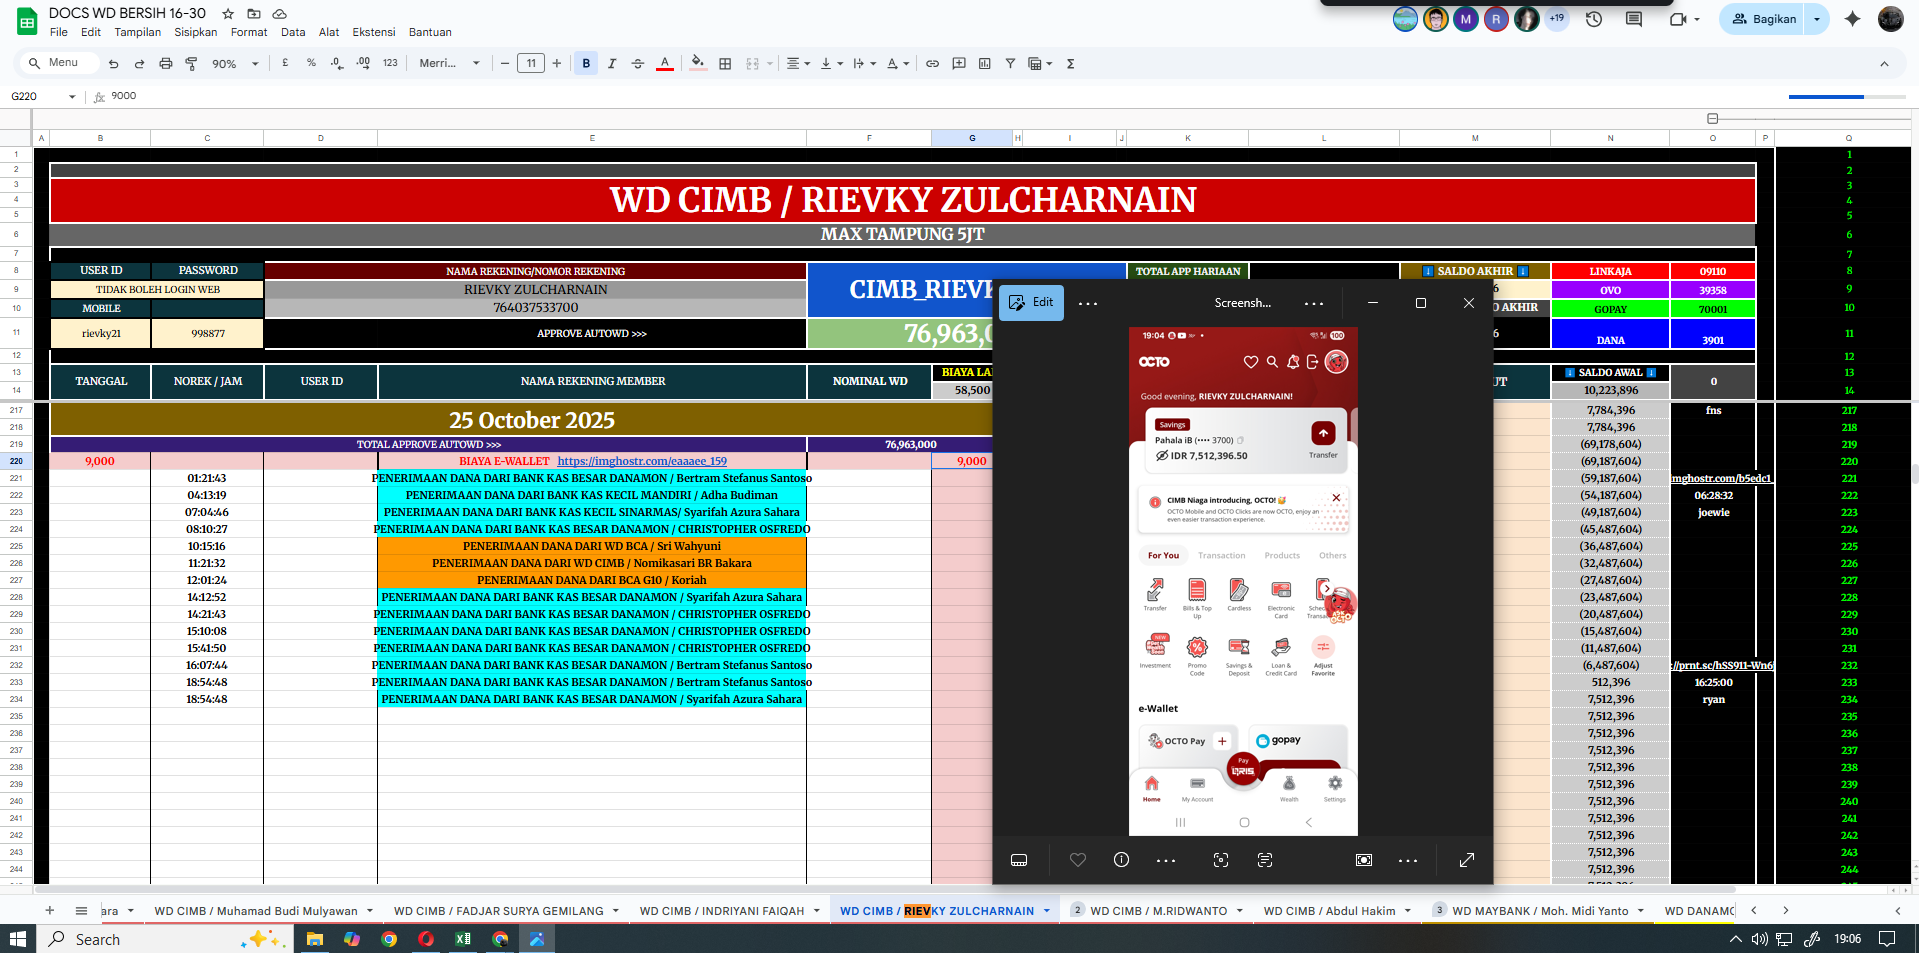Image resolution: width=1919 pixels, height=953 pixels.
Task: Insert a chart from the toolbar
Action: coord(985,64)
